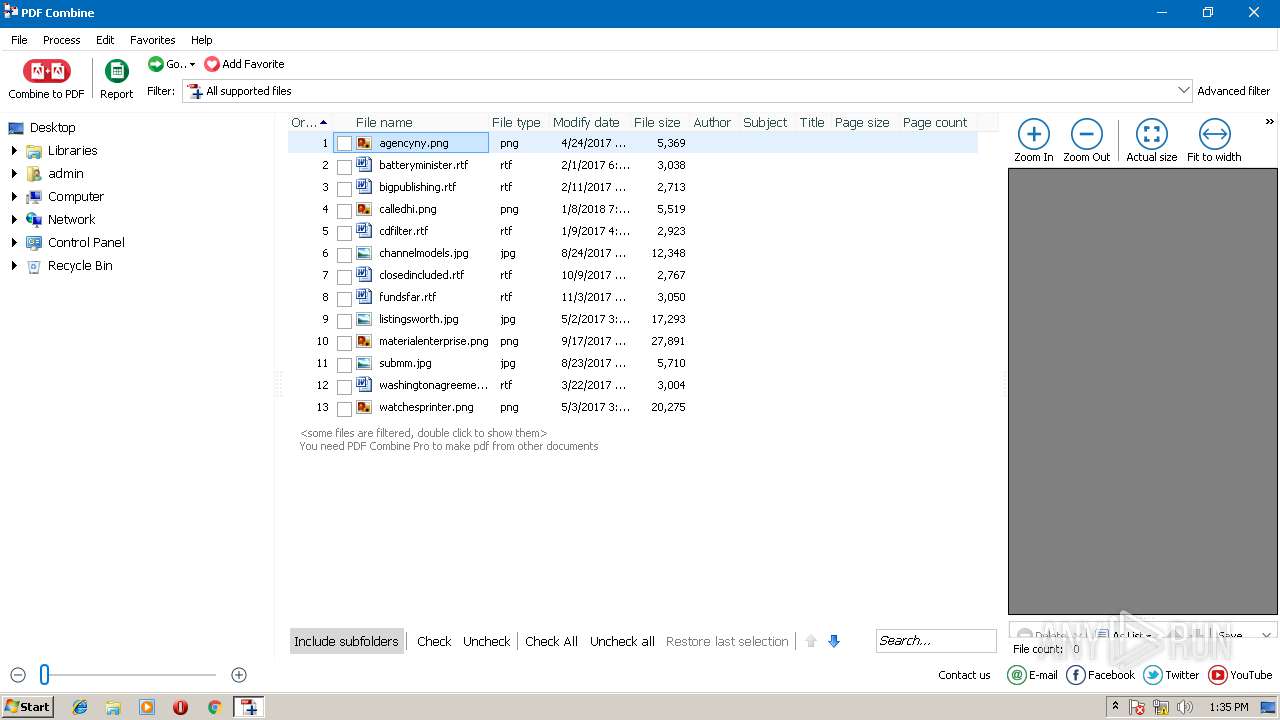The width and height of the screenshot is (1280, 720).
Task: Open the Go dropdown arrow
Action: pyautogui.click(x=192, y=65)
